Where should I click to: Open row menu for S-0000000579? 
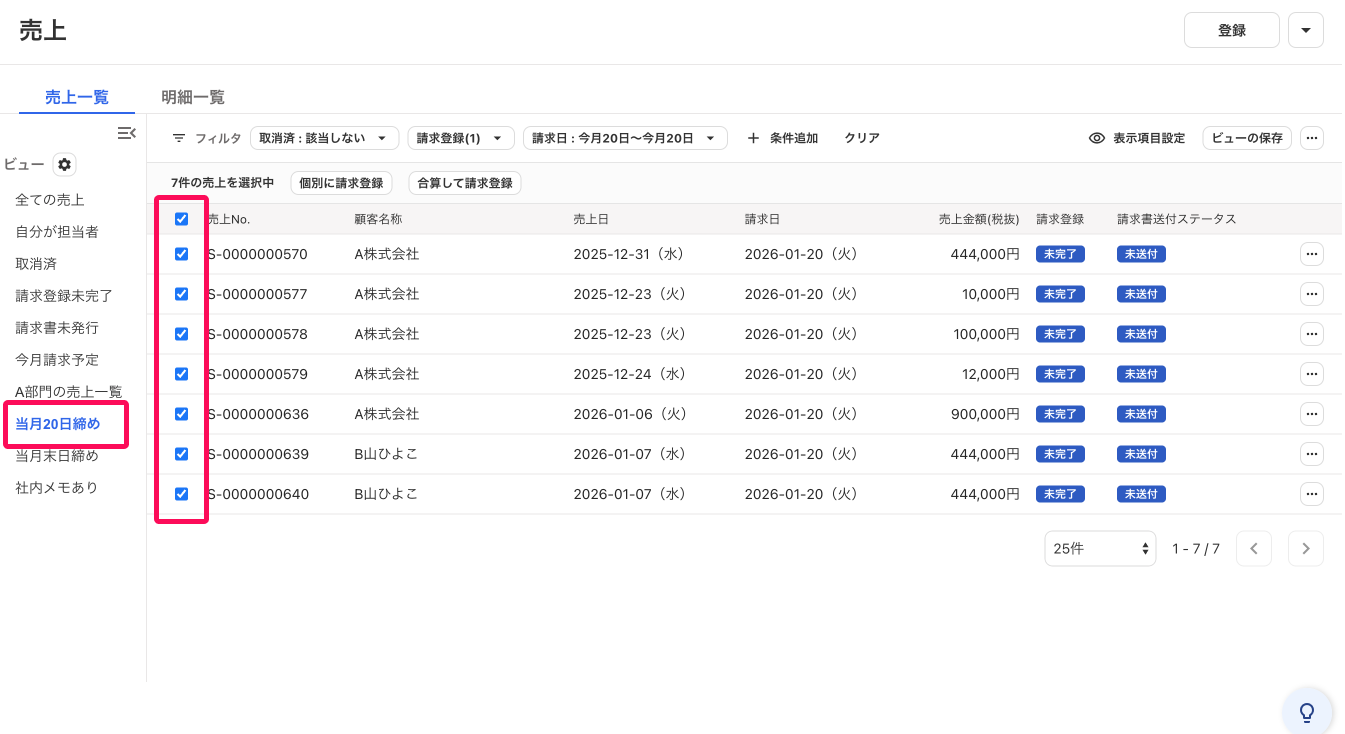[x=1312, y=374]
